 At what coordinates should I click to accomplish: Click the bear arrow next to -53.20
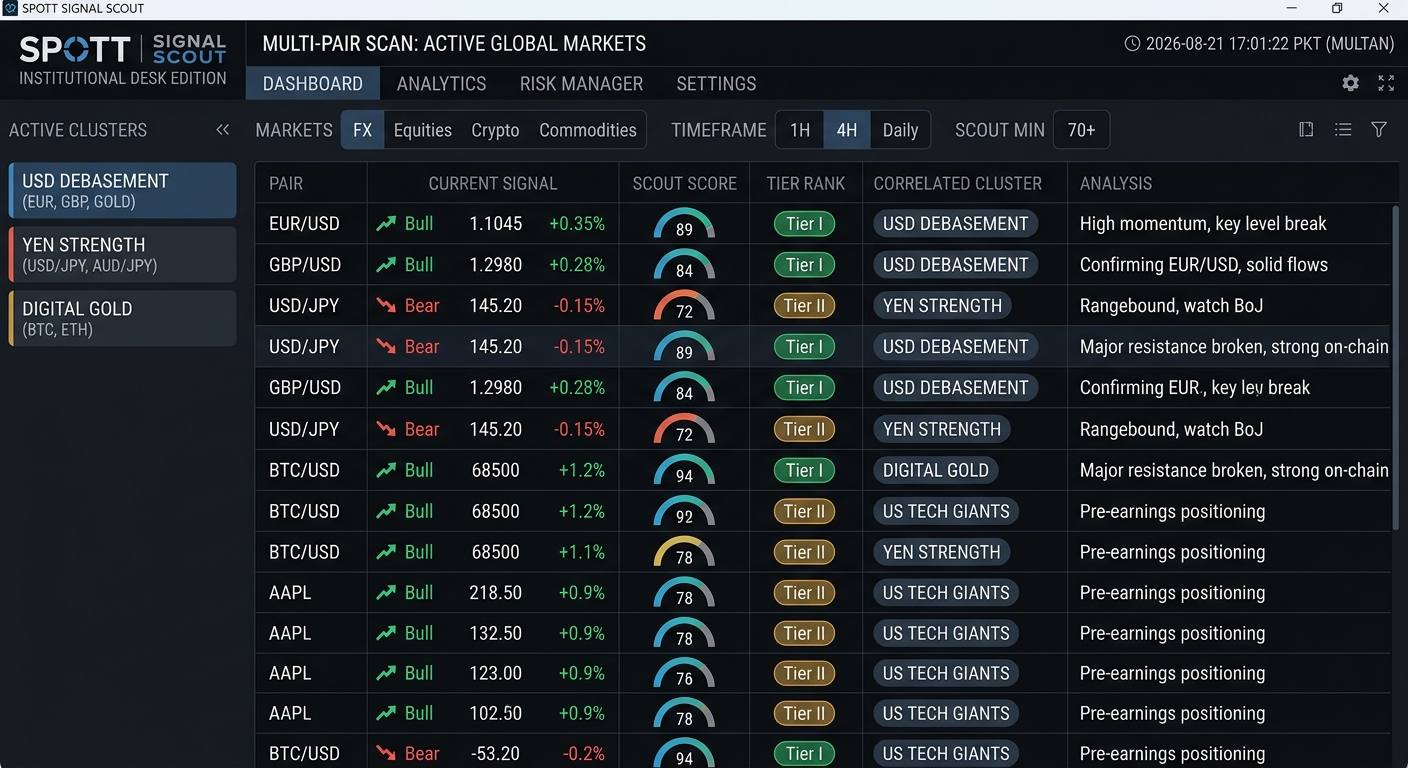coord(386,753)
